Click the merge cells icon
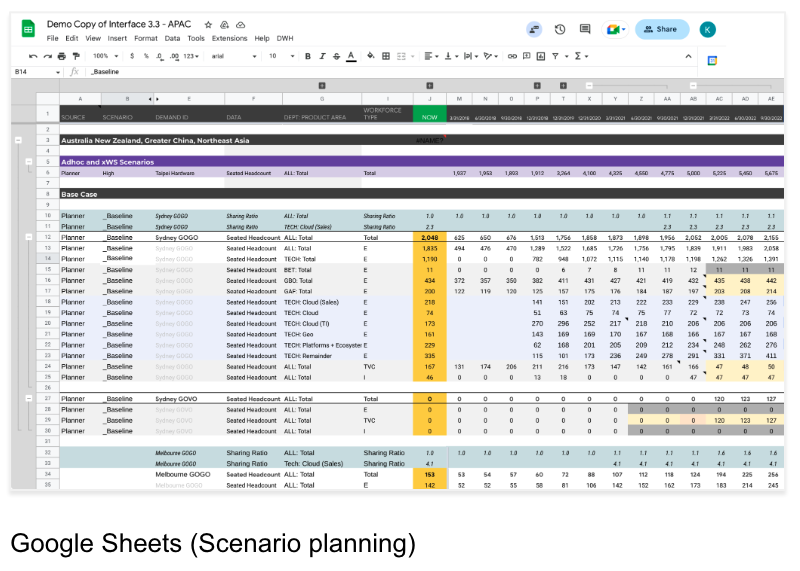The image size is (800, 571). [x=402, y=56]
